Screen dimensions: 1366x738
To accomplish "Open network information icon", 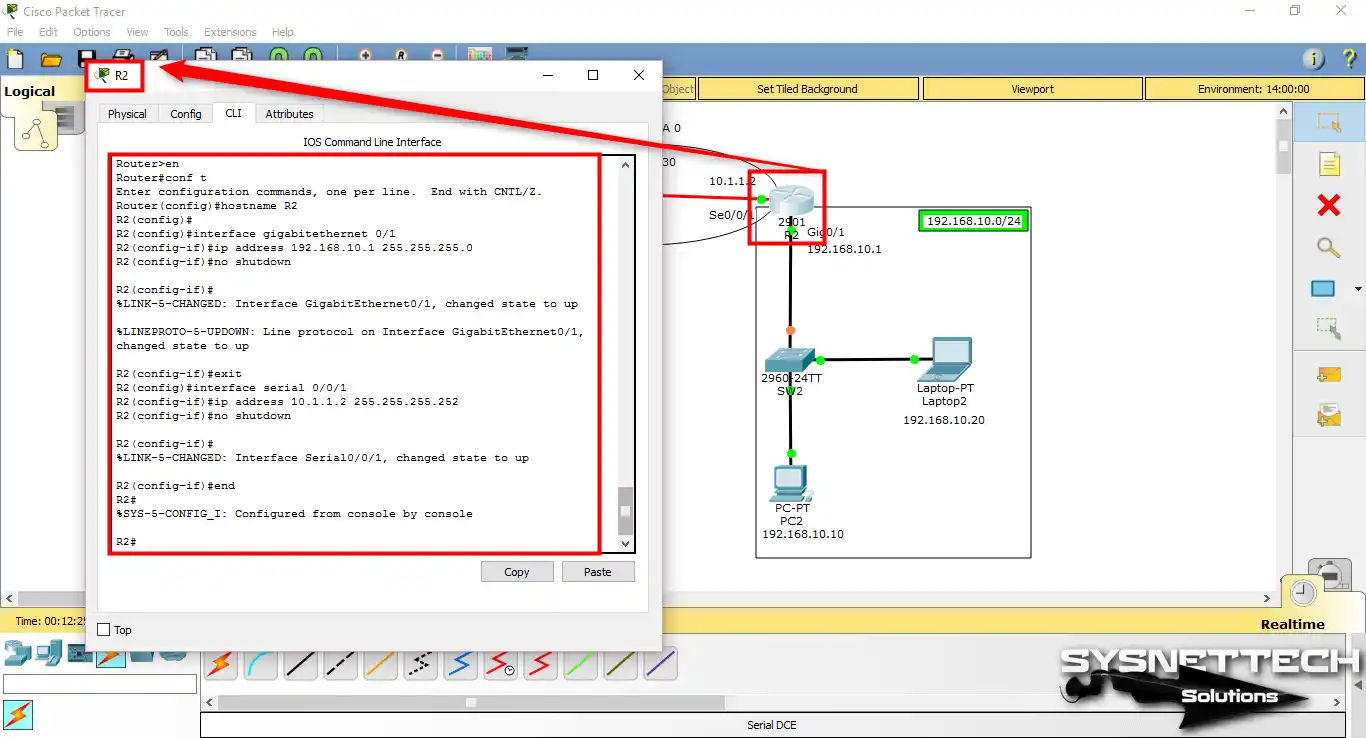I will coord(1314,59).
